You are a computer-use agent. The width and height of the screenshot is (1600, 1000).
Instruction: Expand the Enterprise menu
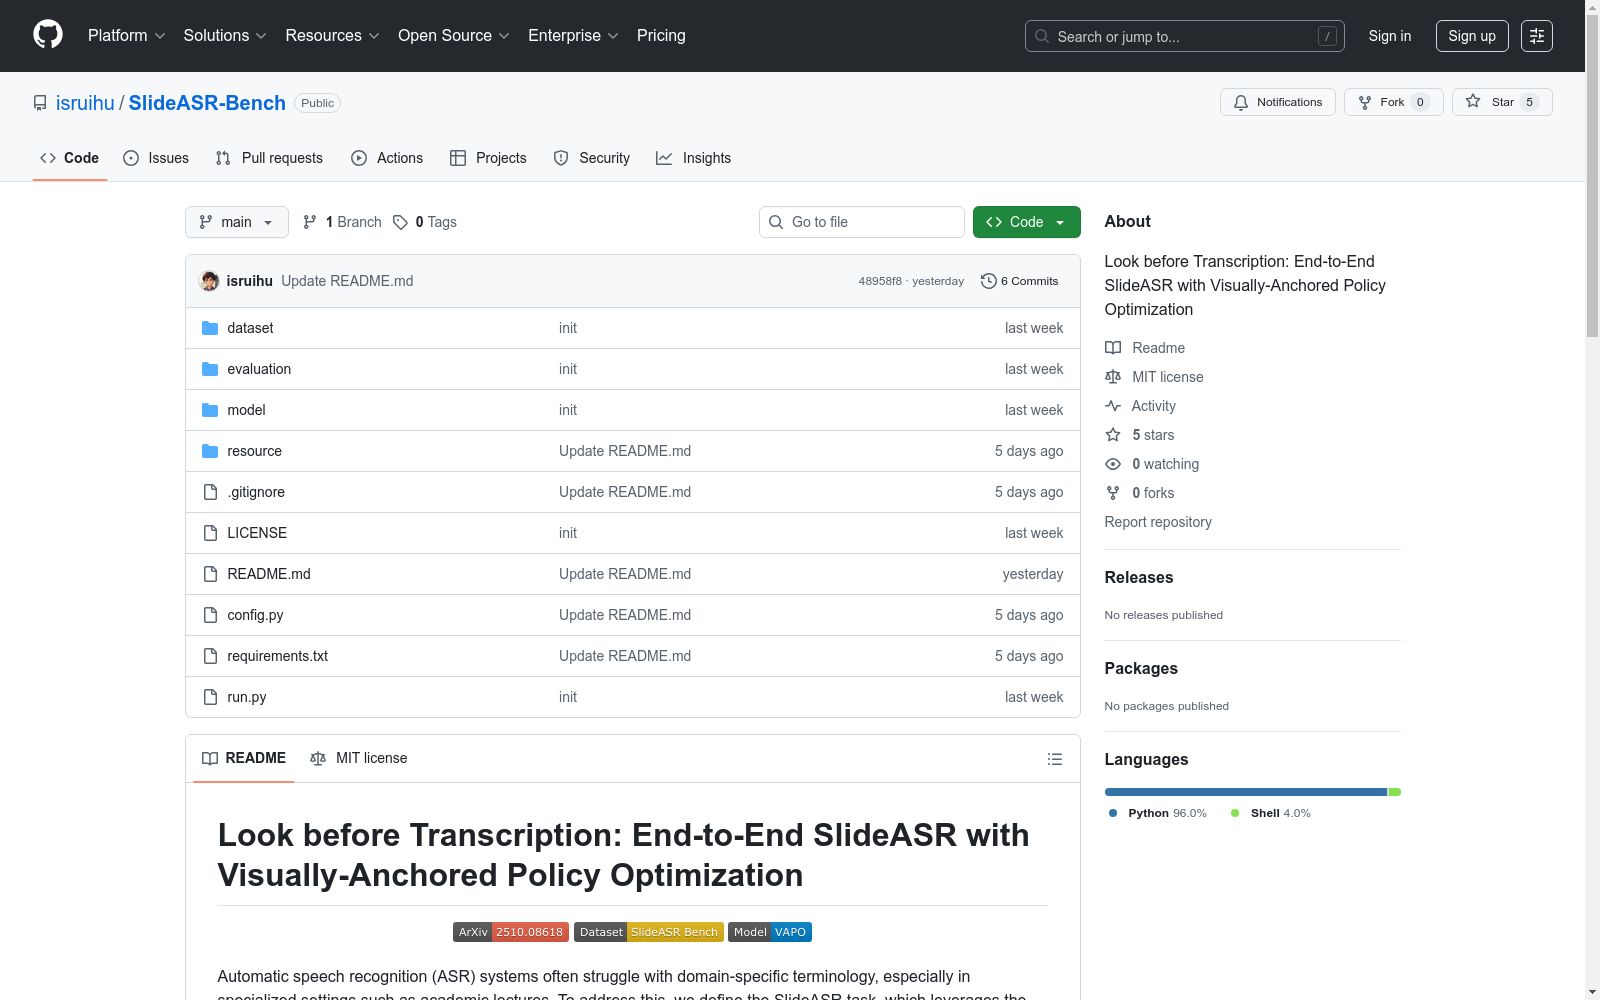tap(573, 36)
